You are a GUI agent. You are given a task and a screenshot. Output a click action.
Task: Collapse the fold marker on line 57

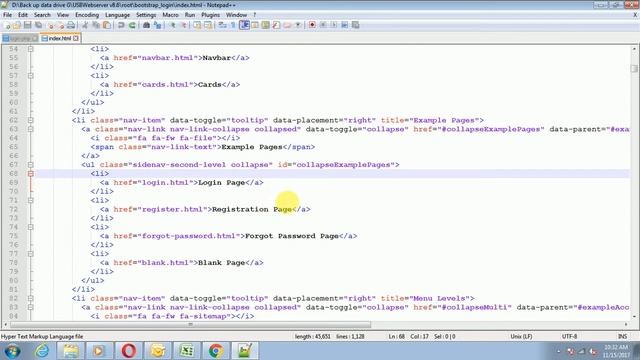(31, 76)
